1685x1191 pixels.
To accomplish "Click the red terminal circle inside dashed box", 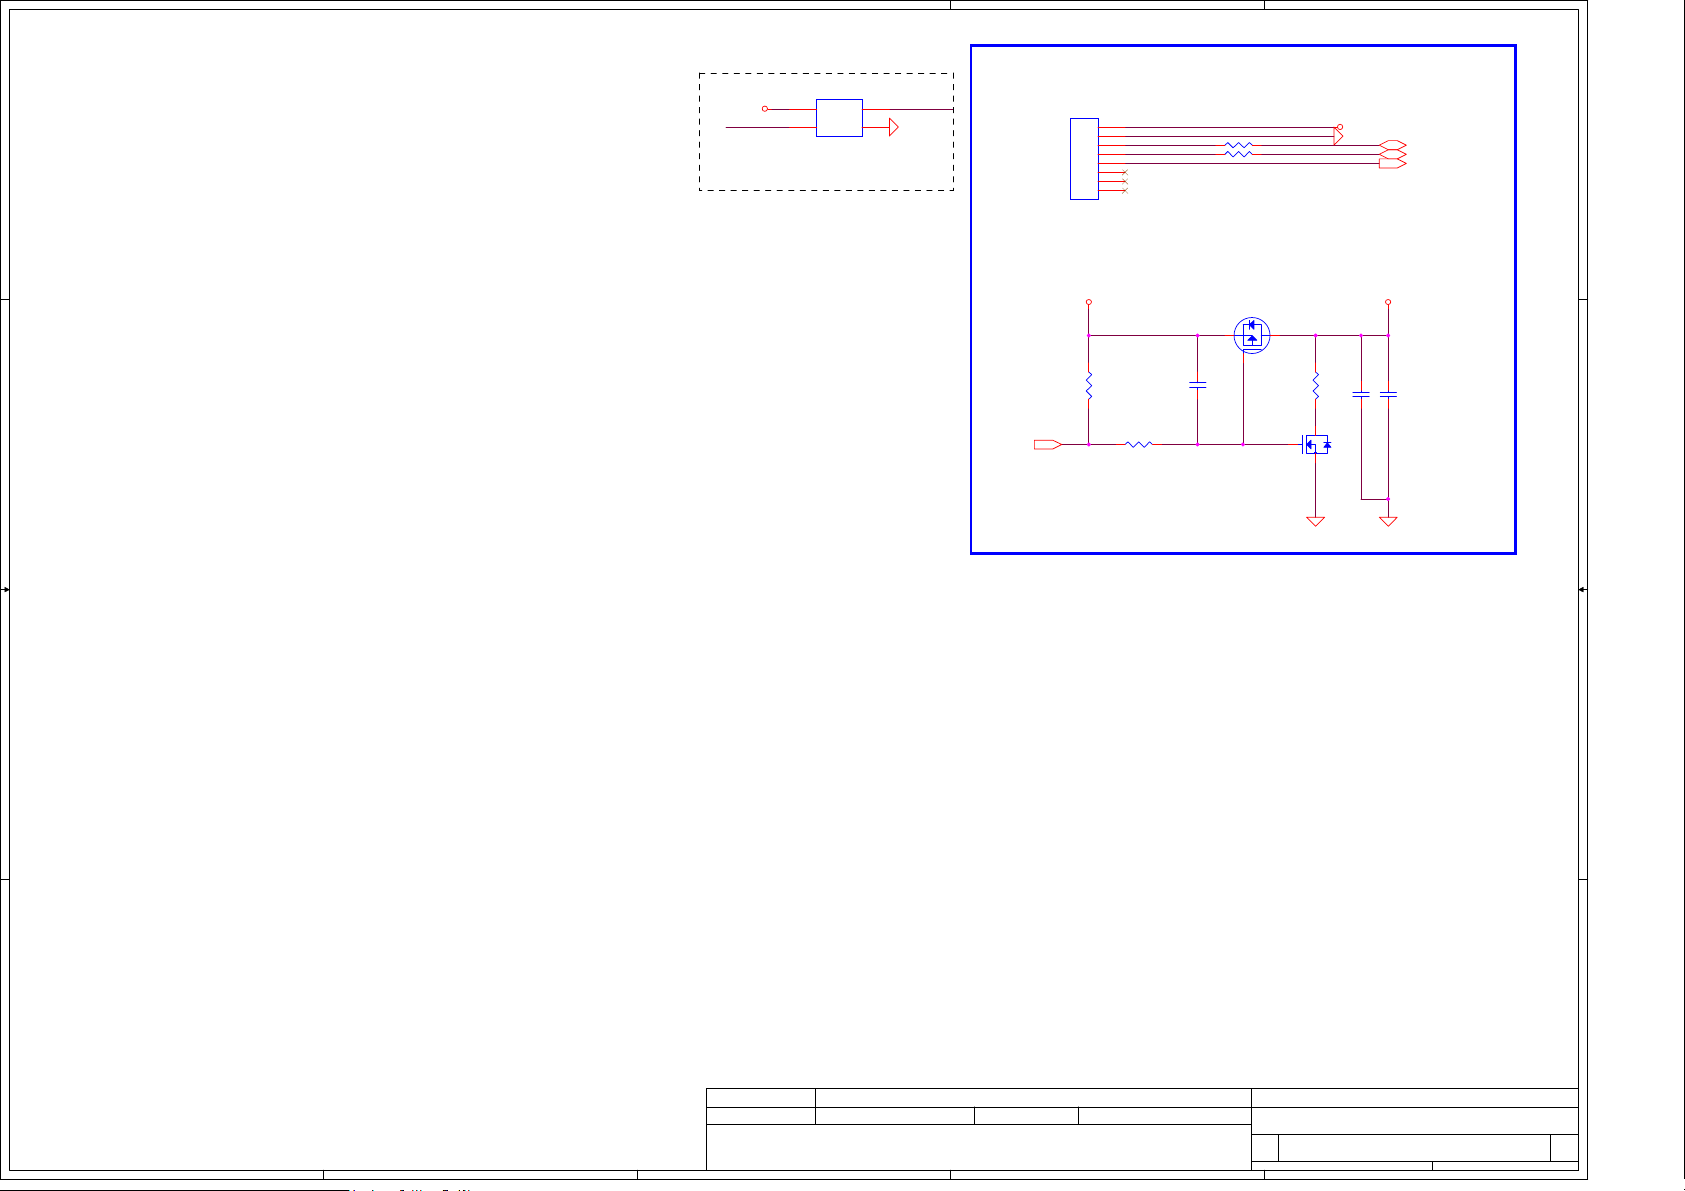I will click(765, 109).
